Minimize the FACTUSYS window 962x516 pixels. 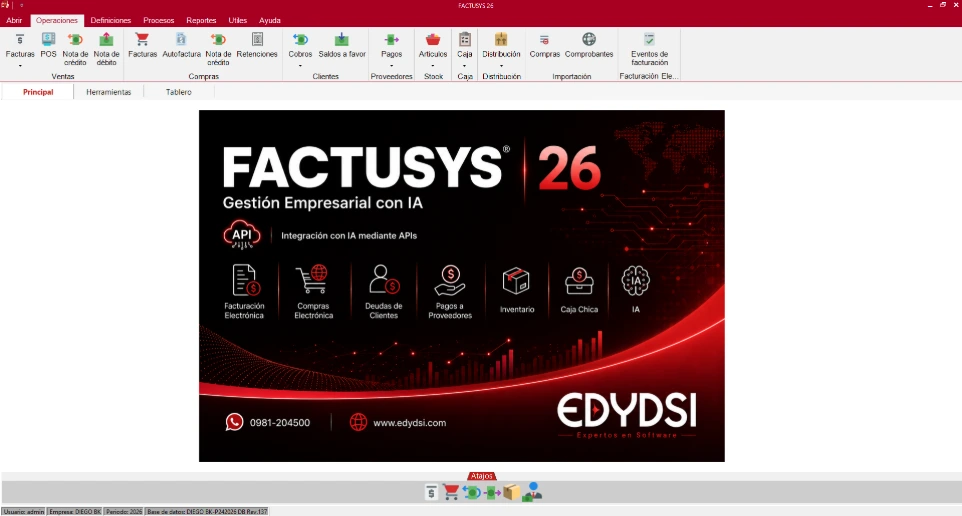930,5
